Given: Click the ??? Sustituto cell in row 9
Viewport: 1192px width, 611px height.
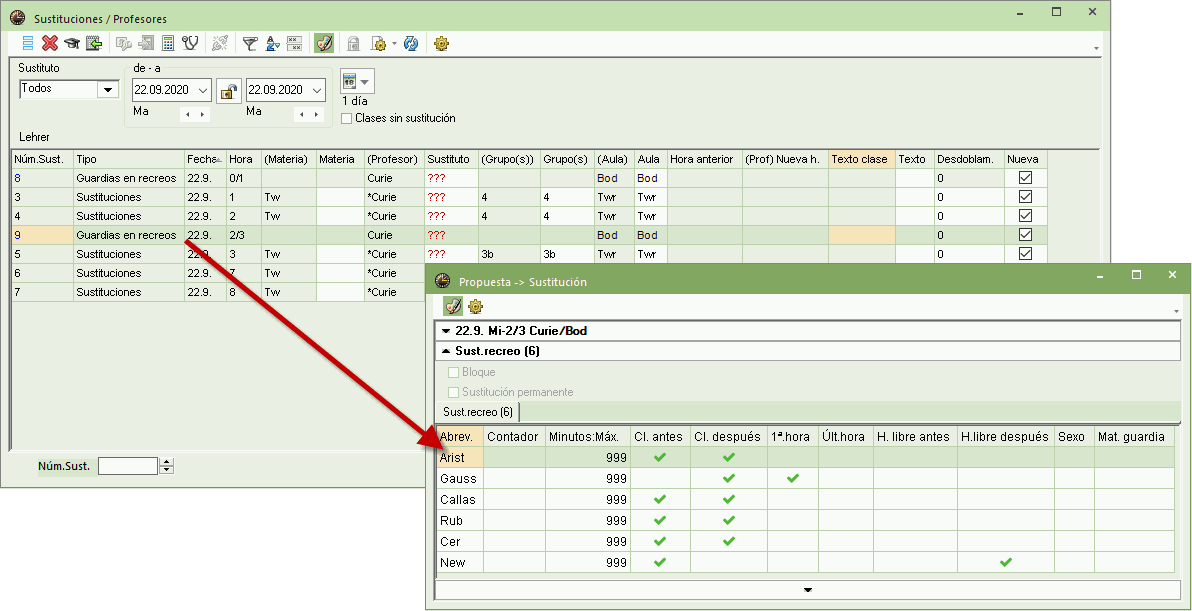Looking at the screenshot, I should tap(452, 236).
